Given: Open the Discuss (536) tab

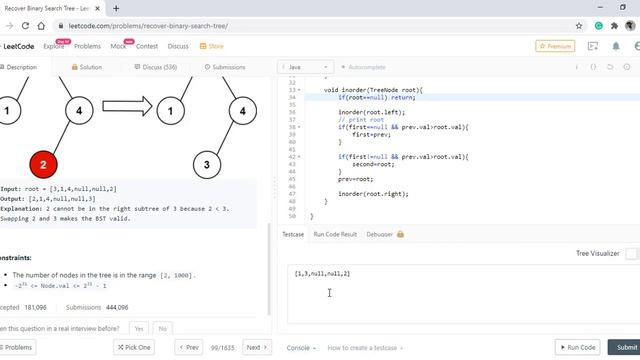Looking at the screenshot, I should click(x=156, y=67).
